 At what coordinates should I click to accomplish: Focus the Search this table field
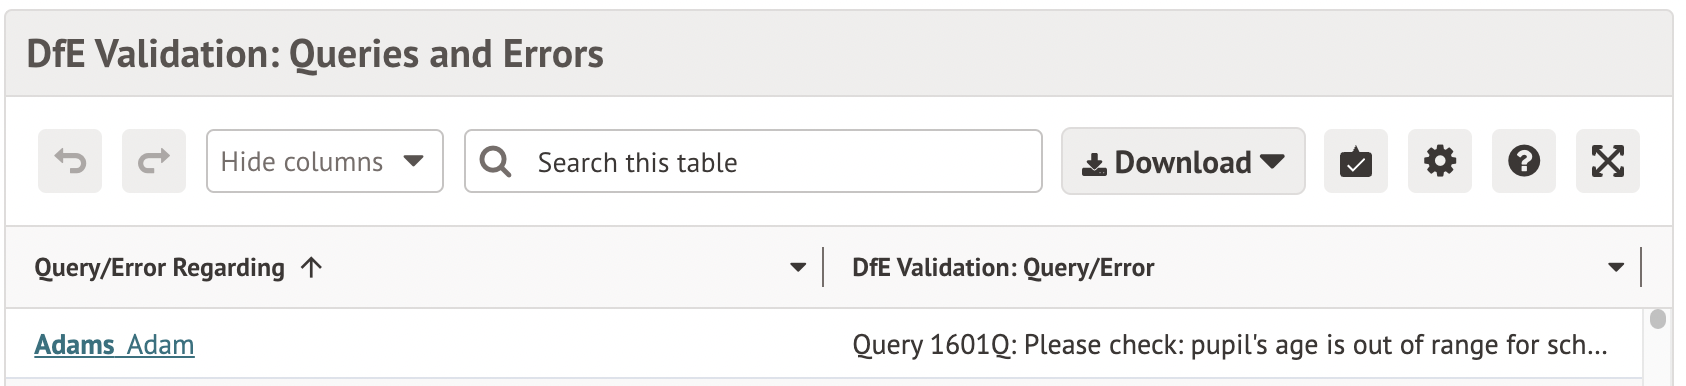tap(753, 161)
